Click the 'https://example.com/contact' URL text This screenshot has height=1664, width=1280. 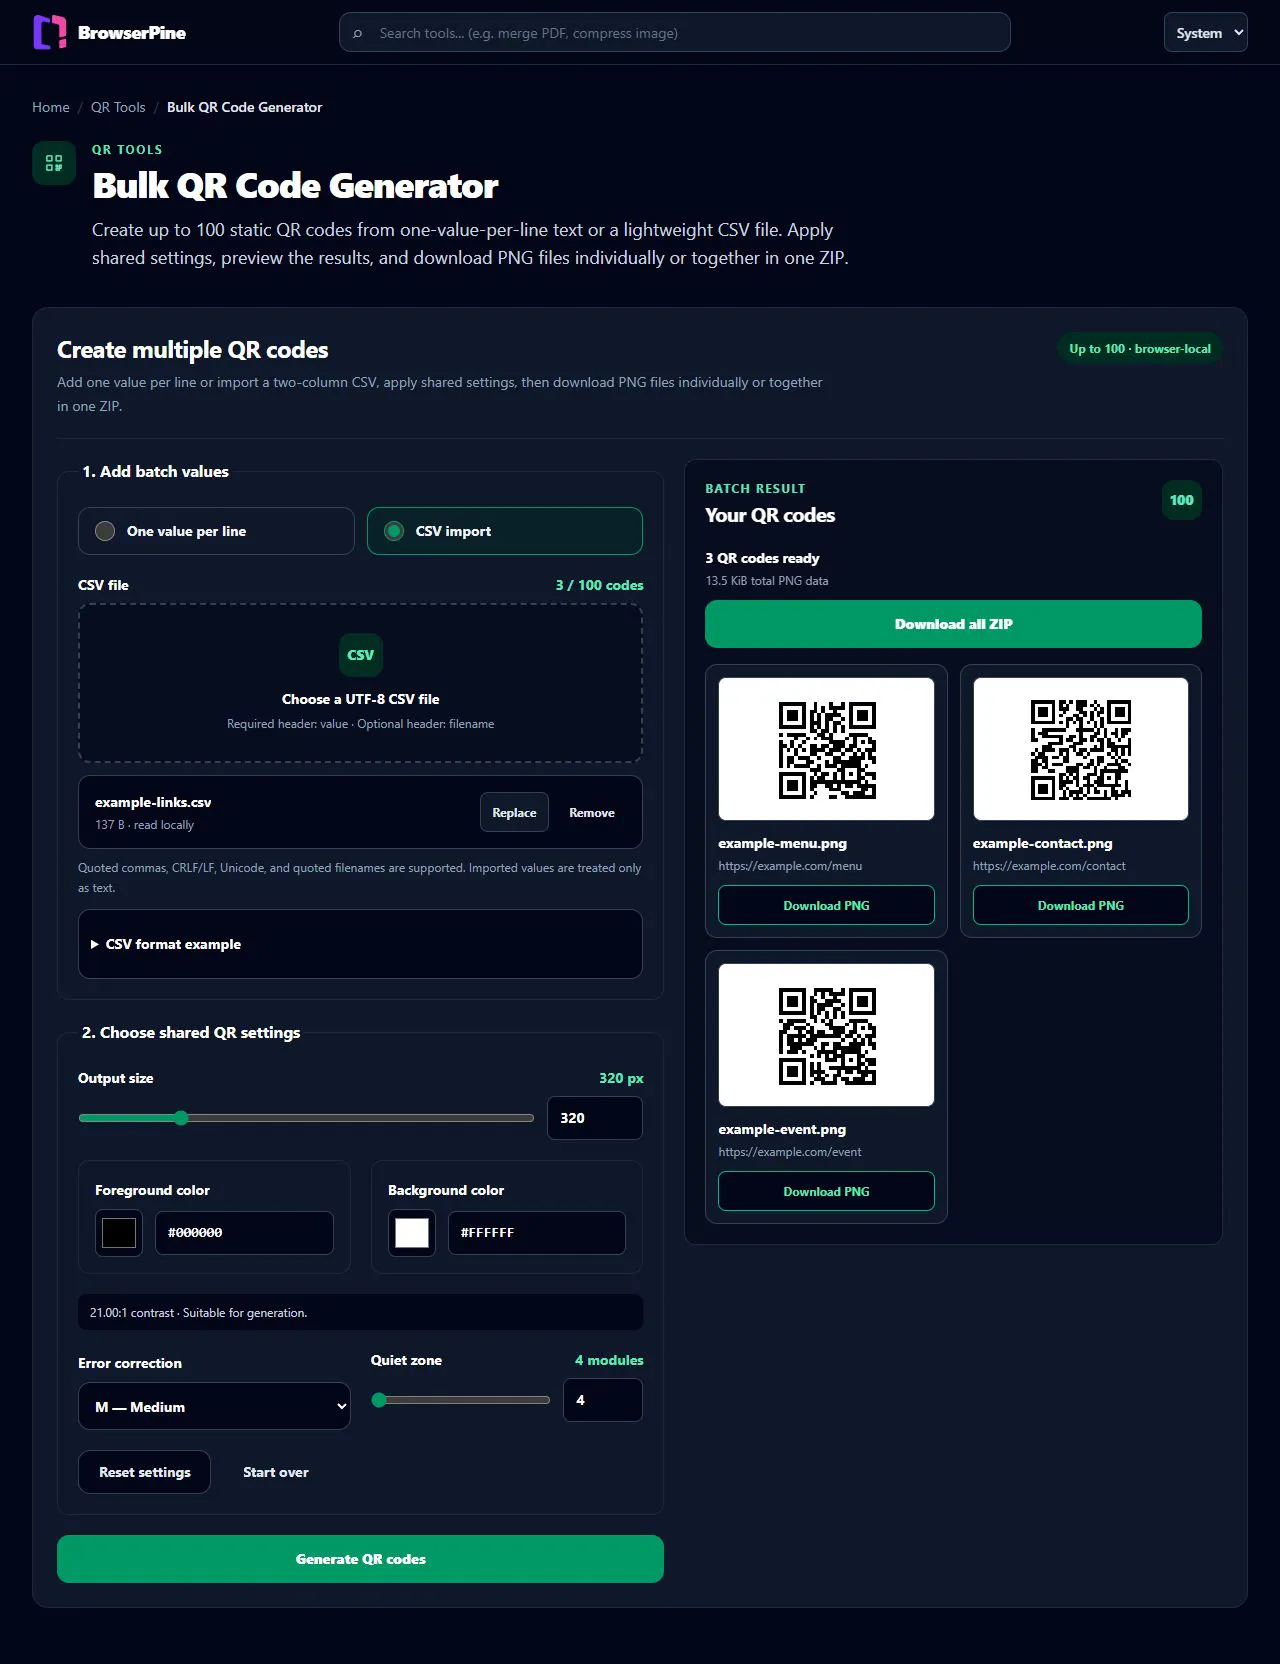(1049, 866)
